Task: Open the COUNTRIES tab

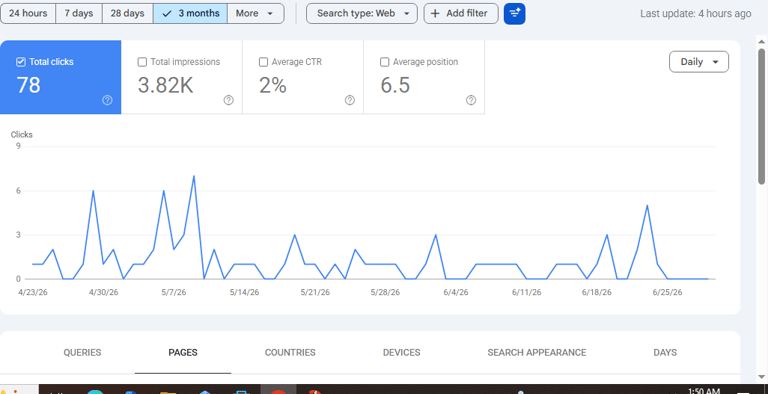Action: click(x=290, y=352)
